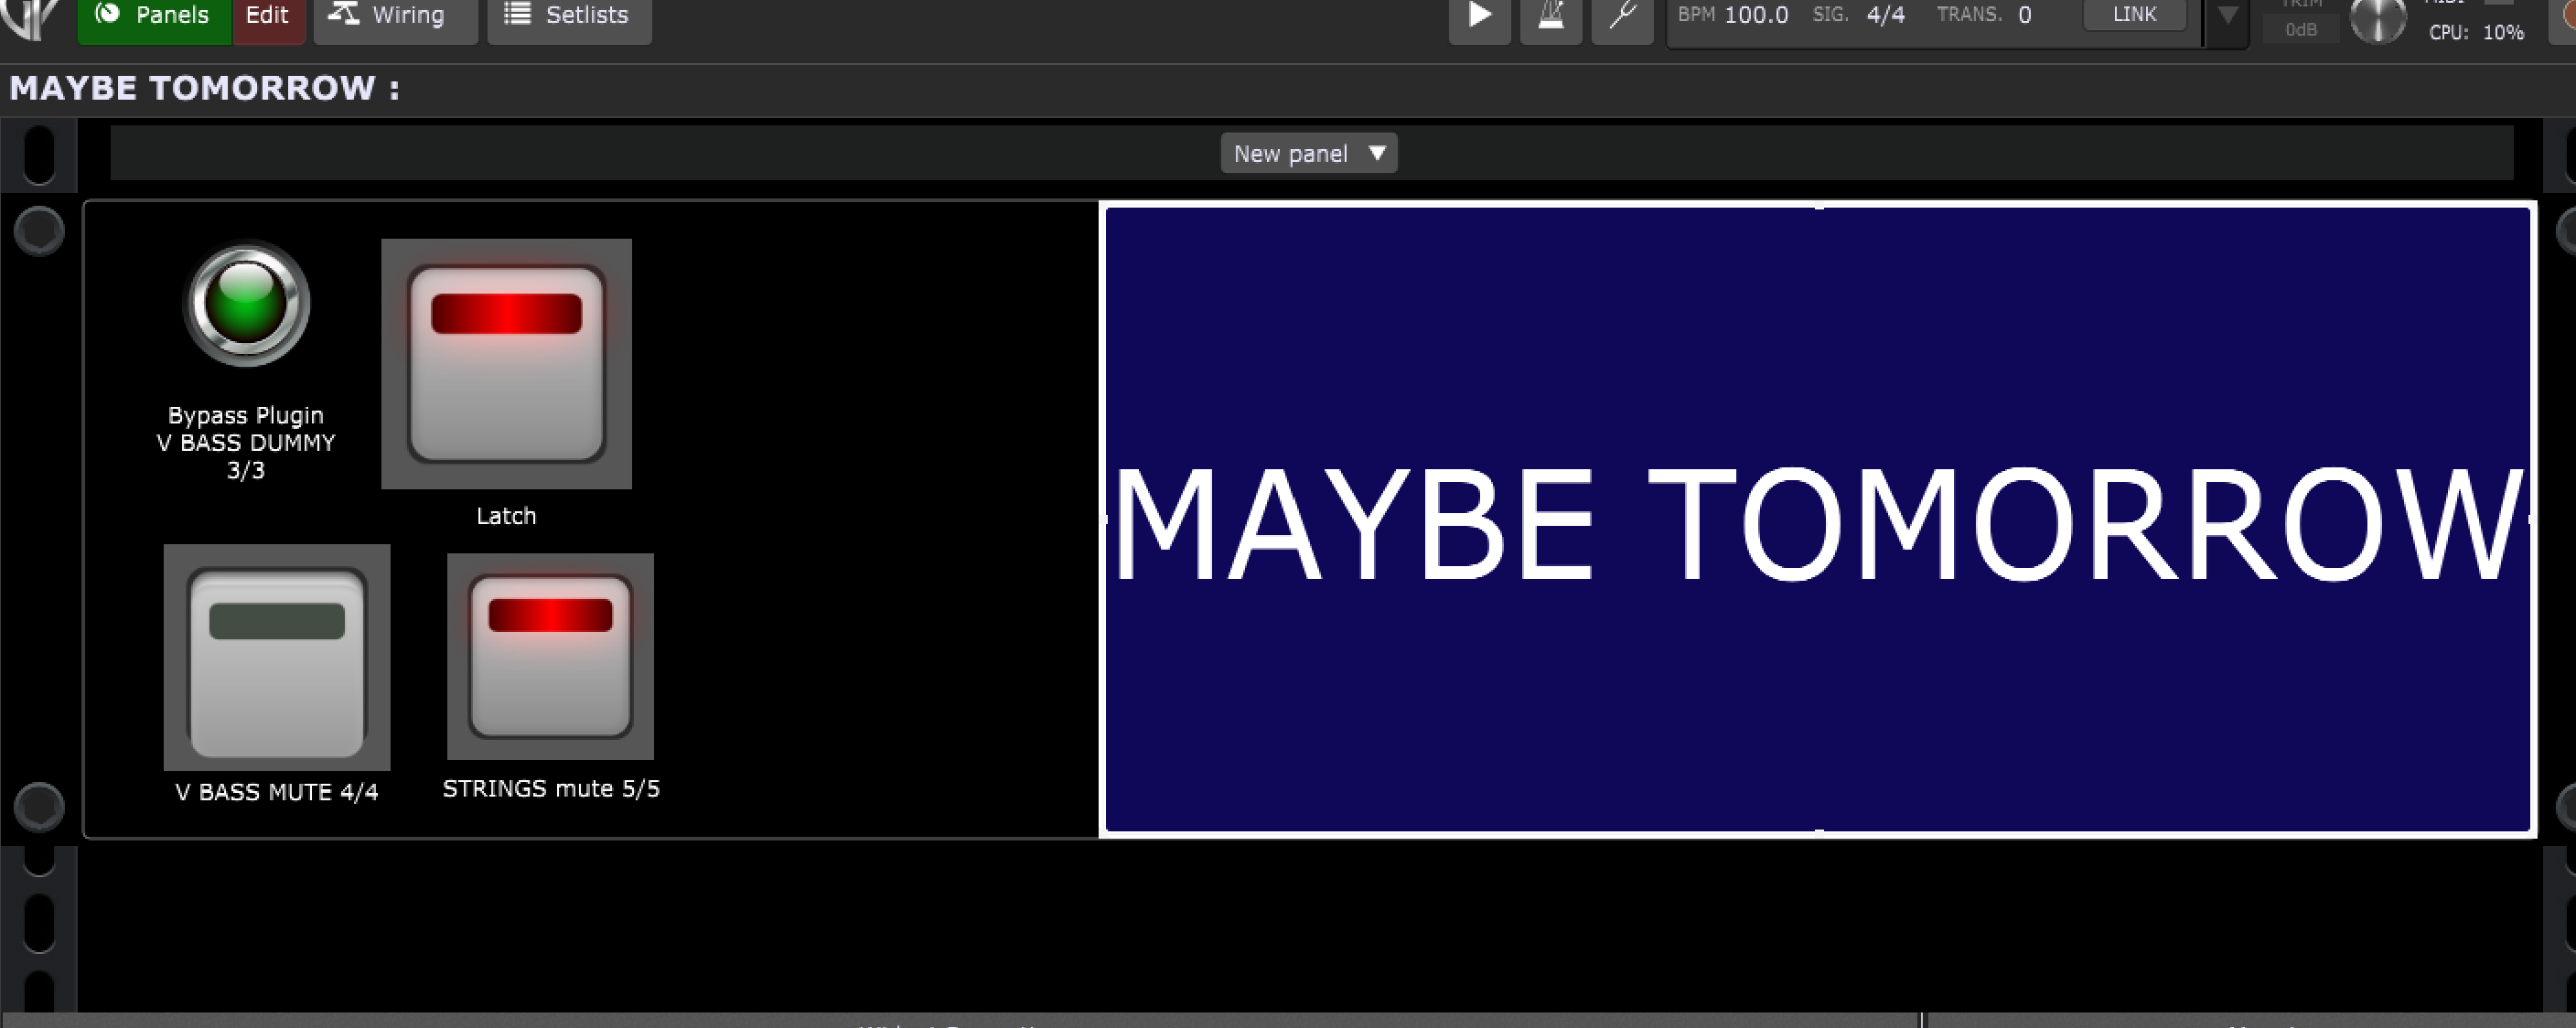This screenshot has width=2576, height=1028.
Task: Click the MAYBE TOMORROW : rackspace title
Action: pos(205,89)
